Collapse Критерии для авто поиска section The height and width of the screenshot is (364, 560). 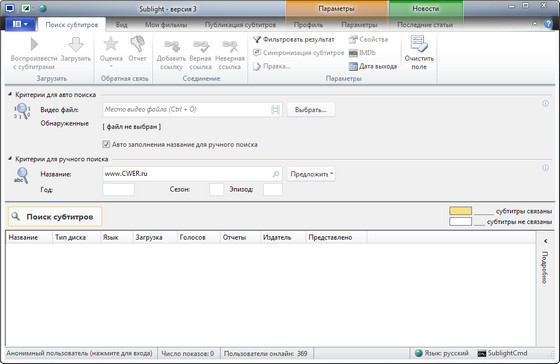[10, 94]
